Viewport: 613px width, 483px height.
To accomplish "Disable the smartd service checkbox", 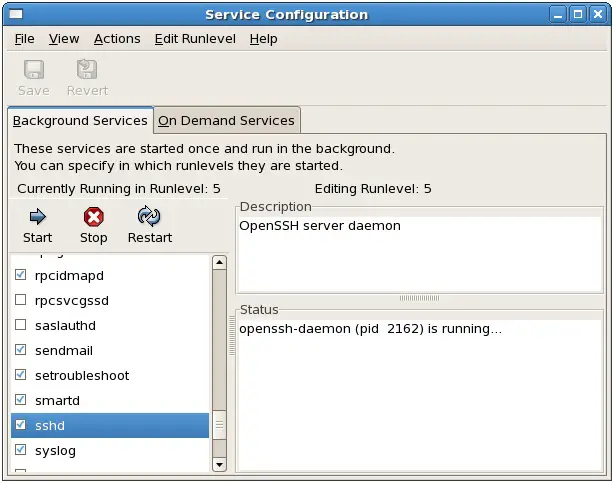I will pyautogui.click(x=21, y=400).
